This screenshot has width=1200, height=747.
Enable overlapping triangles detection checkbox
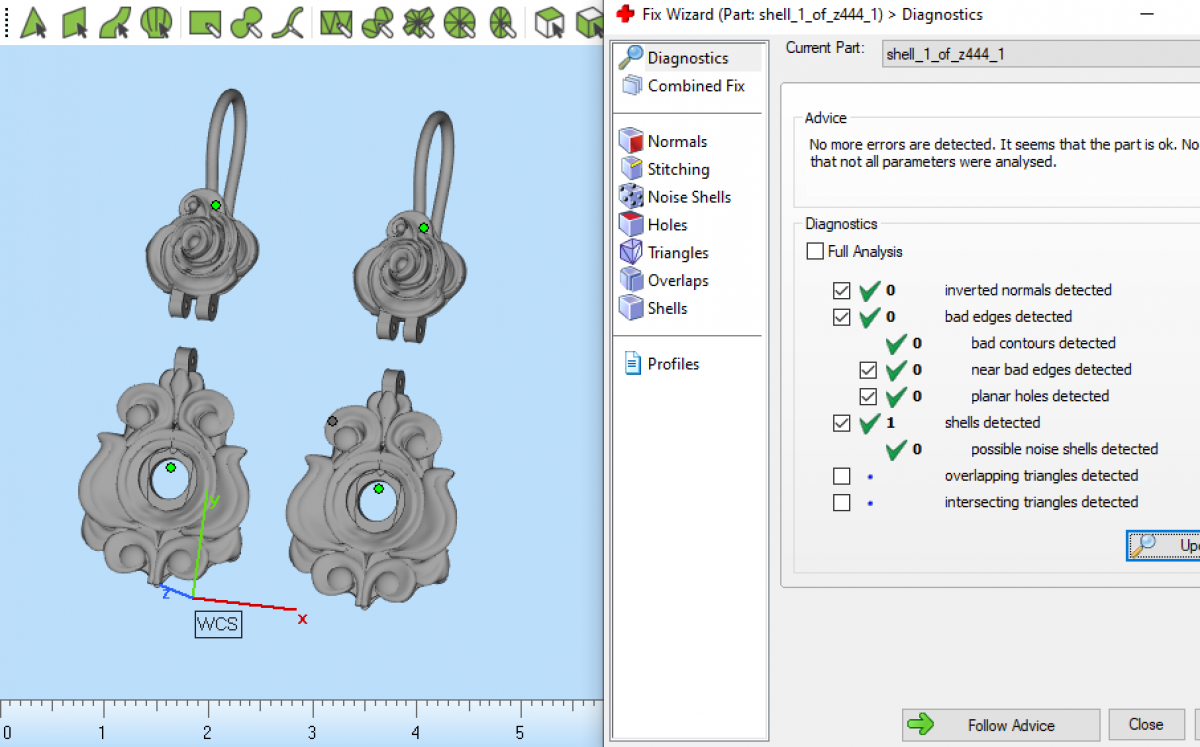[842, 476]
